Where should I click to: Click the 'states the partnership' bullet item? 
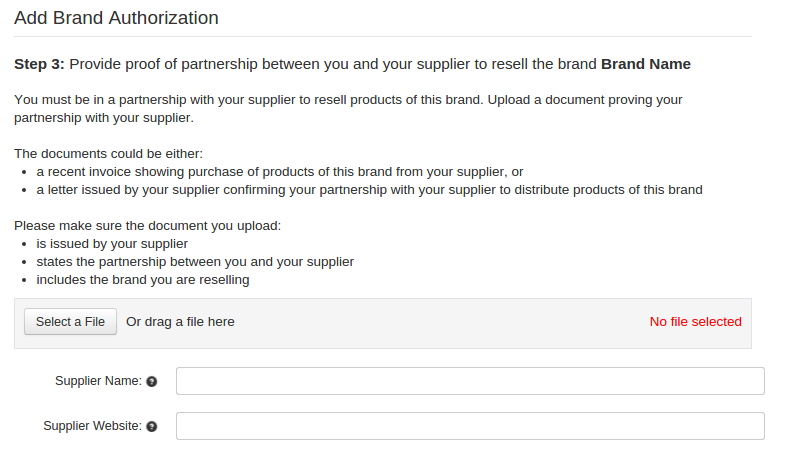(195, 262)
